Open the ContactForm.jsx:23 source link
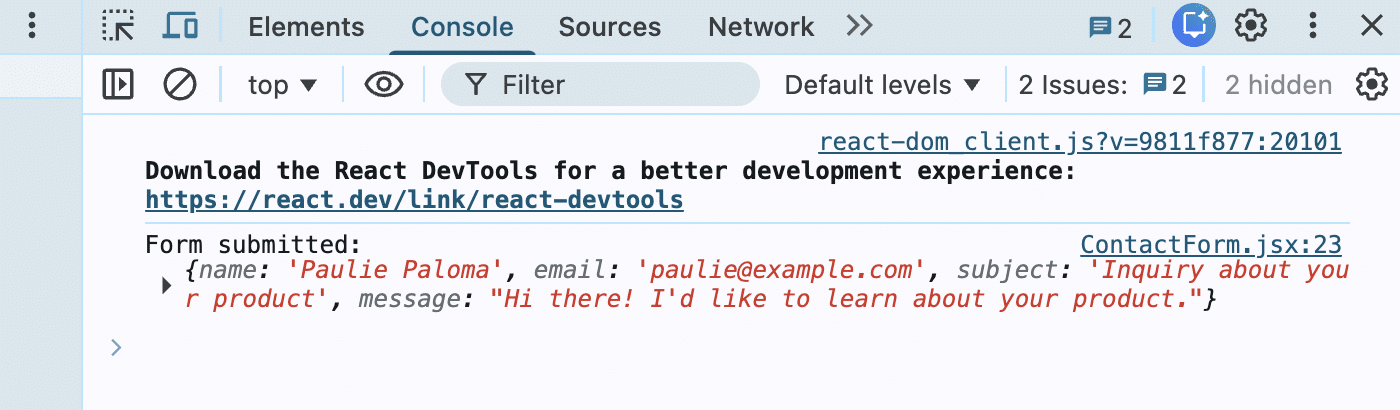 coord(1210,245)
